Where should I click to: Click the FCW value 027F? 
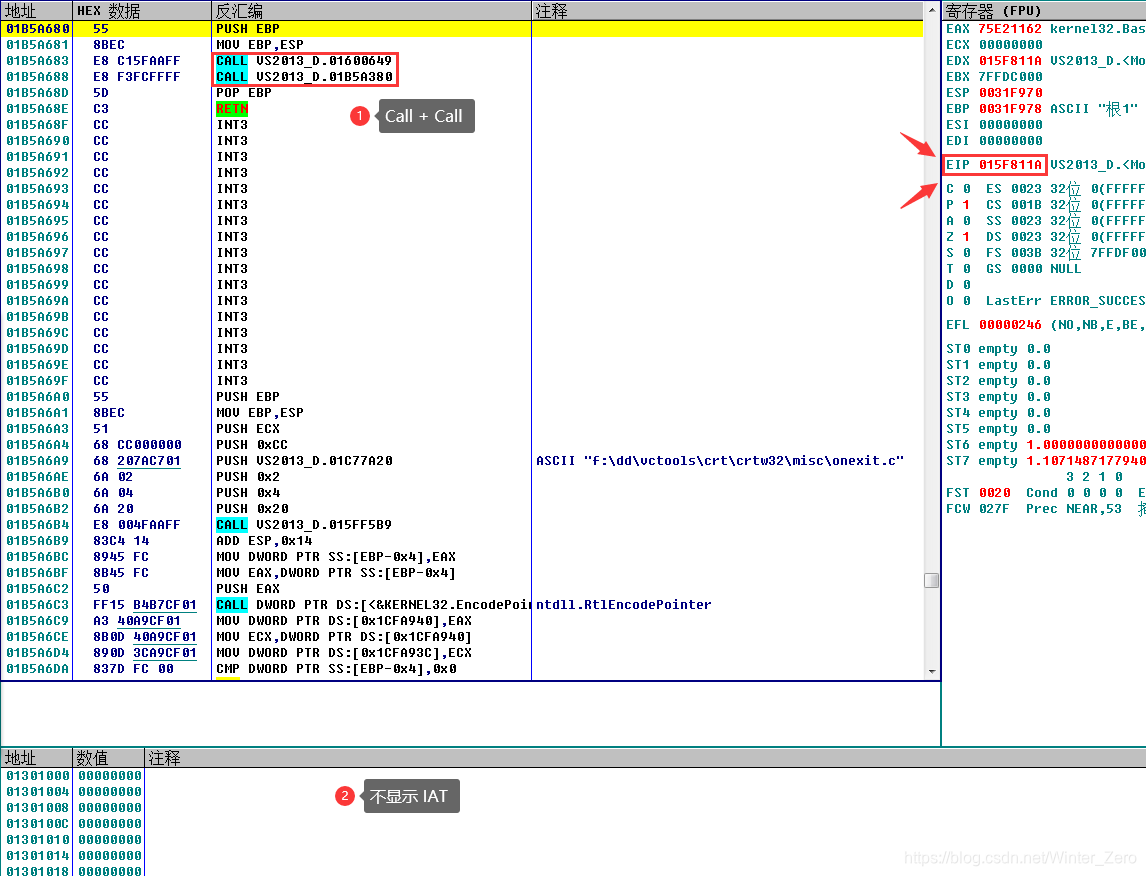995,509
